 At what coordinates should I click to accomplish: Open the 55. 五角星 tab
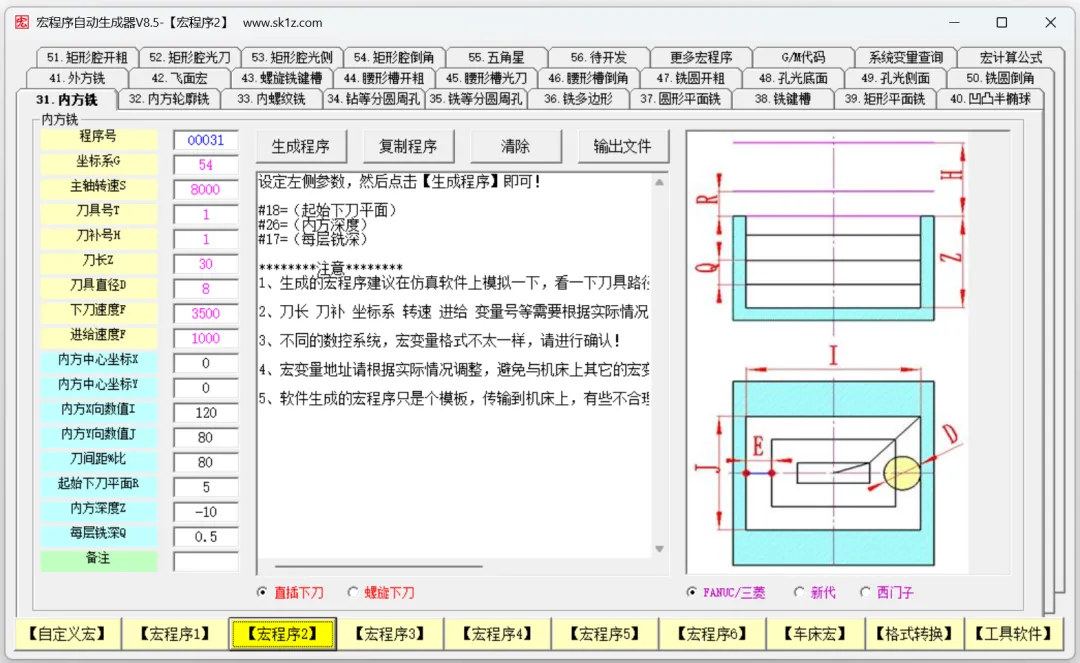(x=497, y=58)
